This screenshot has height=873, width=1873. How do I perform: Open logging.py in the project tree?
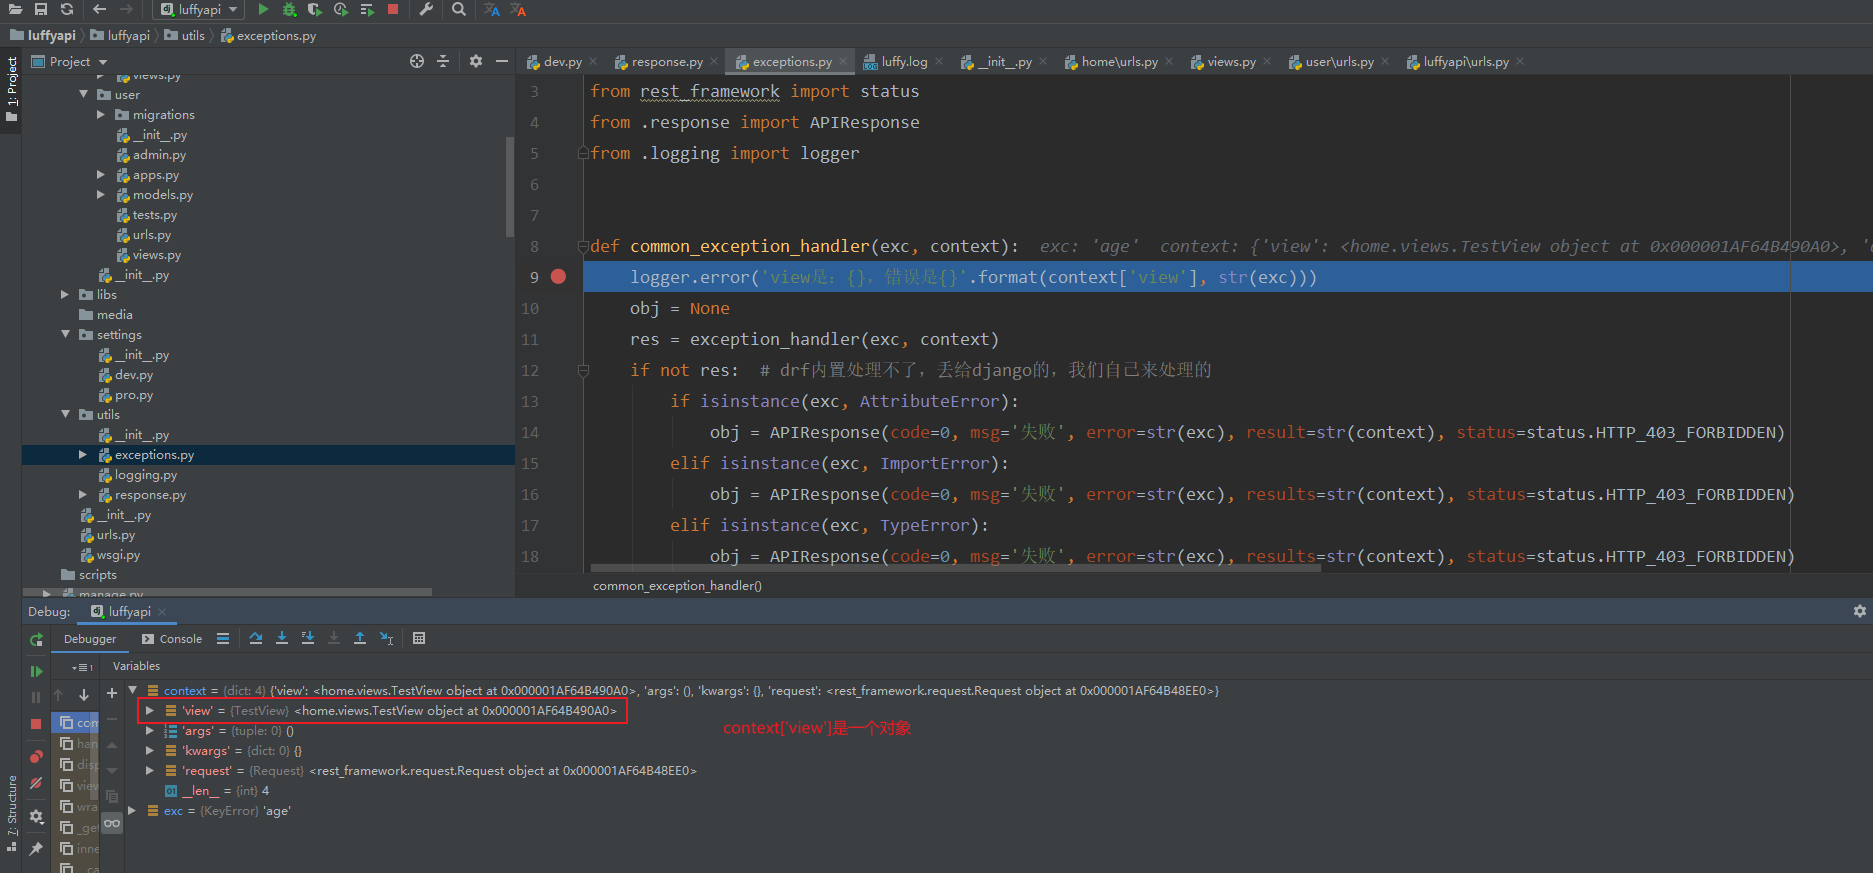(145, 475)
